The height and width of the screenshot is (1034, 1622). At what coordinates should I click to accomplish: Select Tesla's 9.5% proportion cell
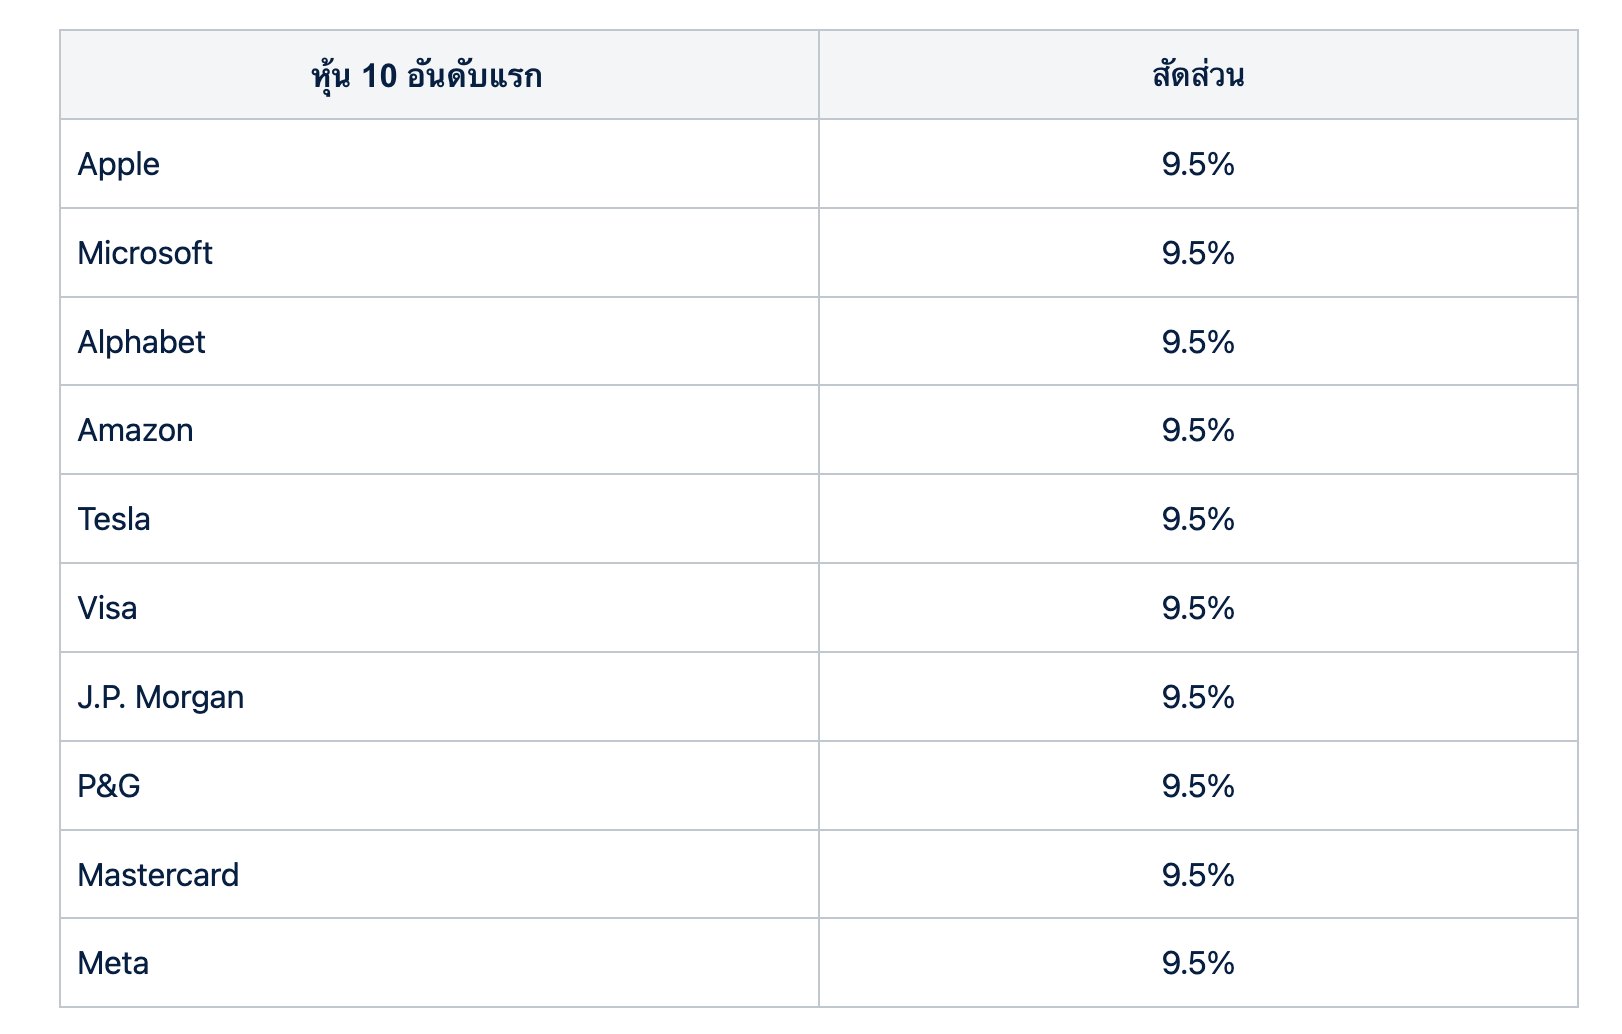[1198, 519]
